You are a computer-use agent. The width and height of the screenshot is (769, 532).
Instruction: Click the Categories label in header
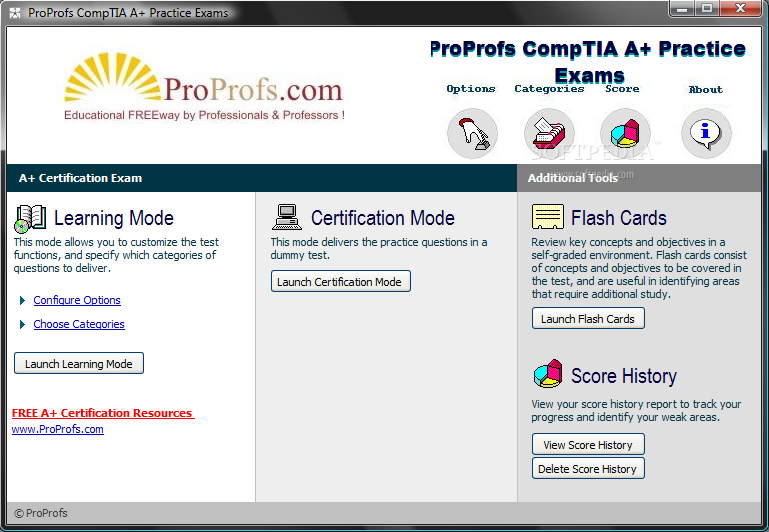(x=549, y=89)
